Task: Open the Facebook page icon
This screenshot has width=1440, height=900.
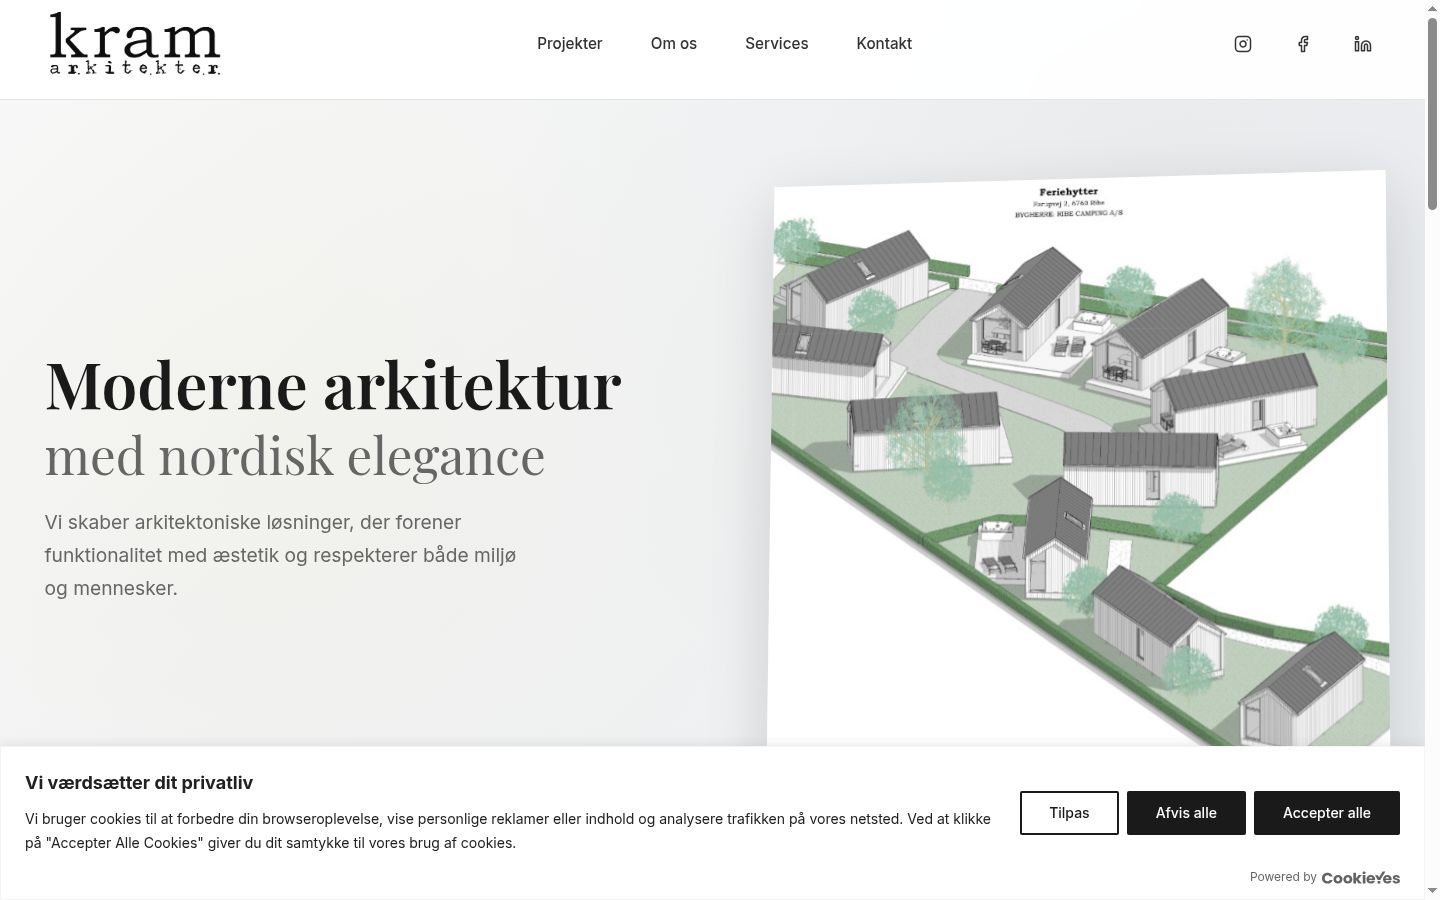Action: coord(1303,44)
